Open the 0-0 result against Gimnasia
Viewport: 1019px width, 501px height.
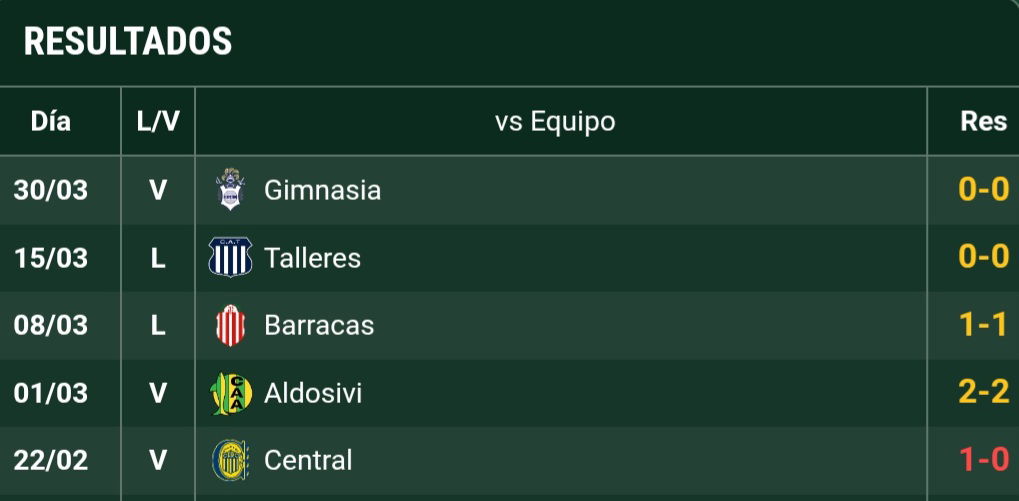click(x=984, y=190)
